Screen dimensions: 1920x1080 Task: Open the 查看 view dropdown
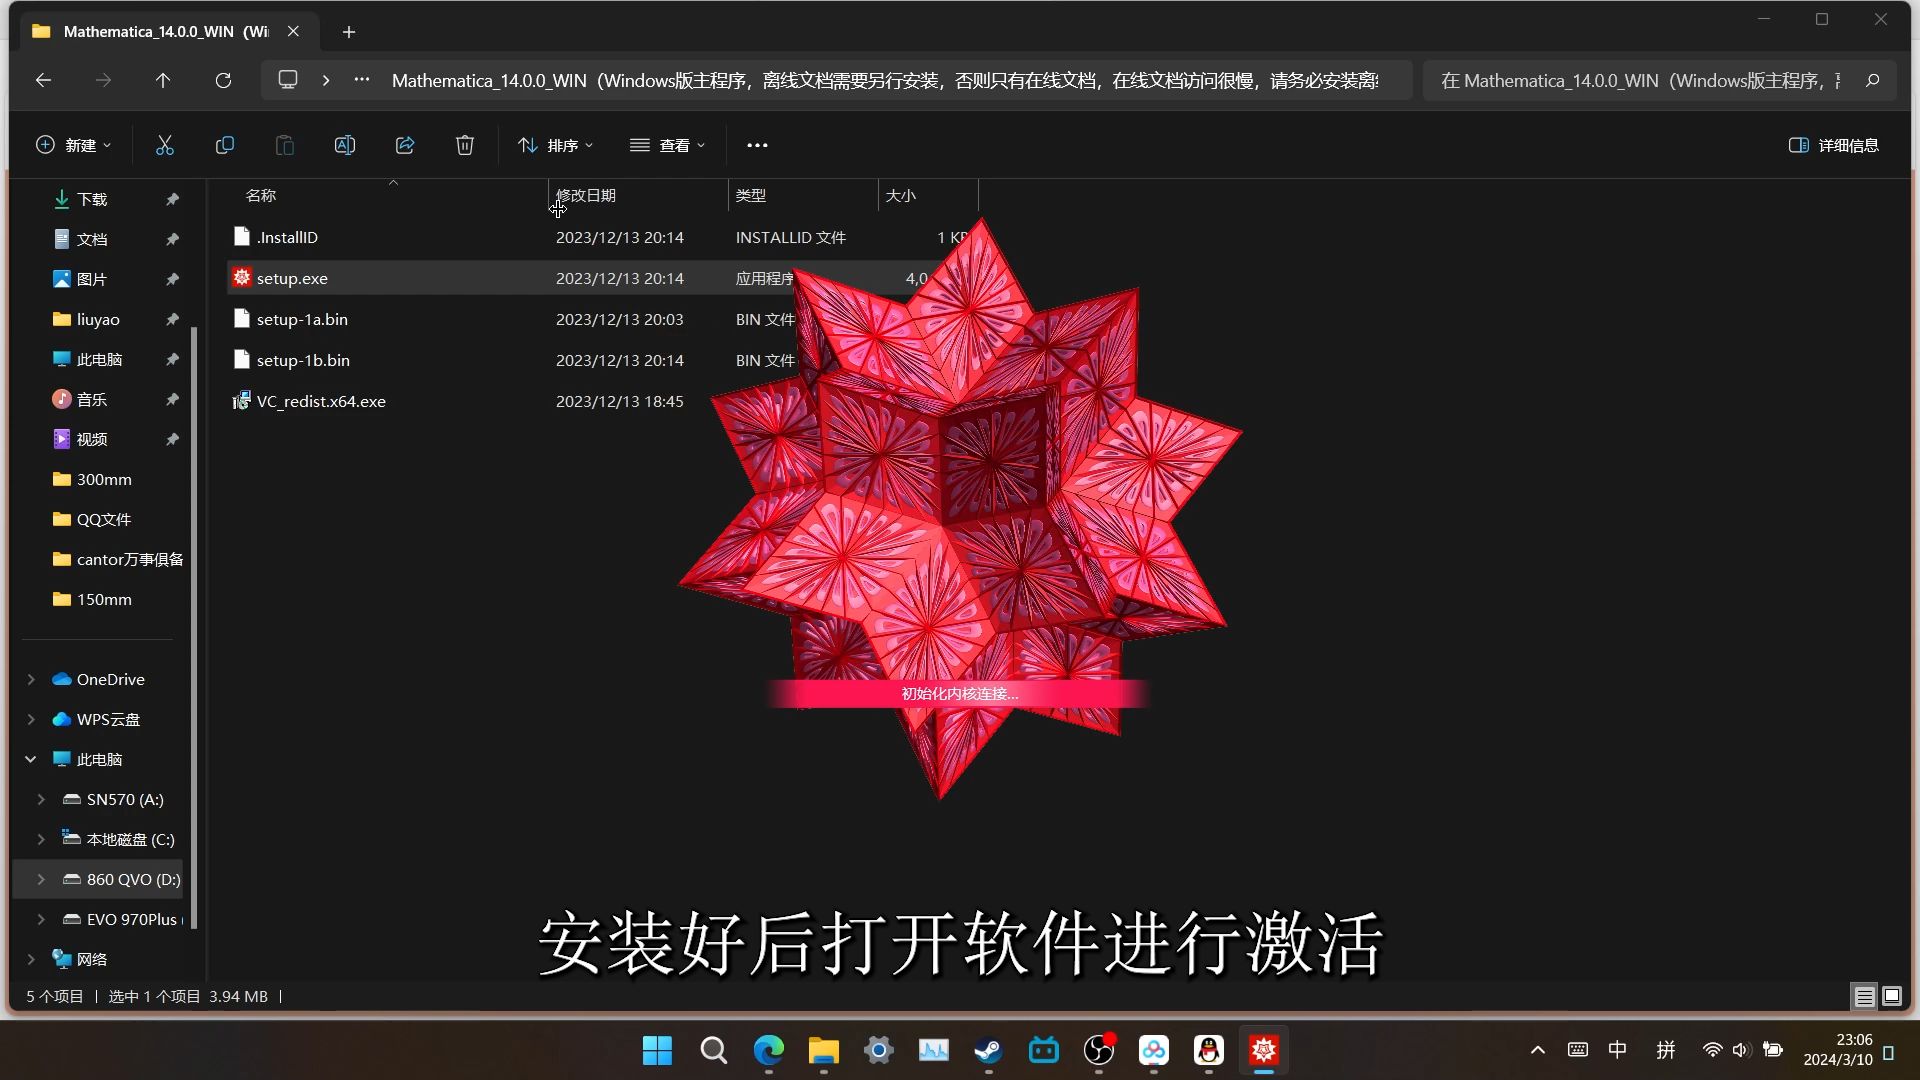668,145
